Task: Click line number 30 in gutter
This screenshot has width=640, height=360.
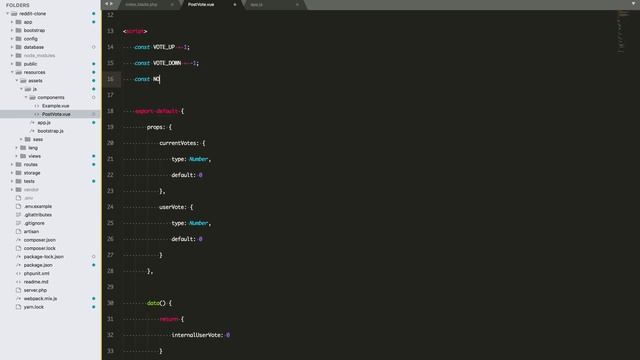Action: 110,303
